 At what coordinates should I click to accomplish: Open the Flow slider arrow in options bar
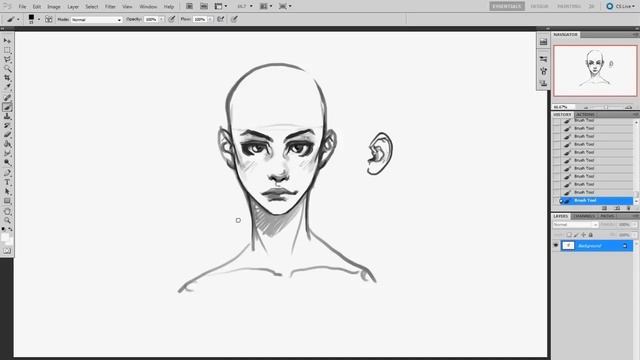point(210,19)
